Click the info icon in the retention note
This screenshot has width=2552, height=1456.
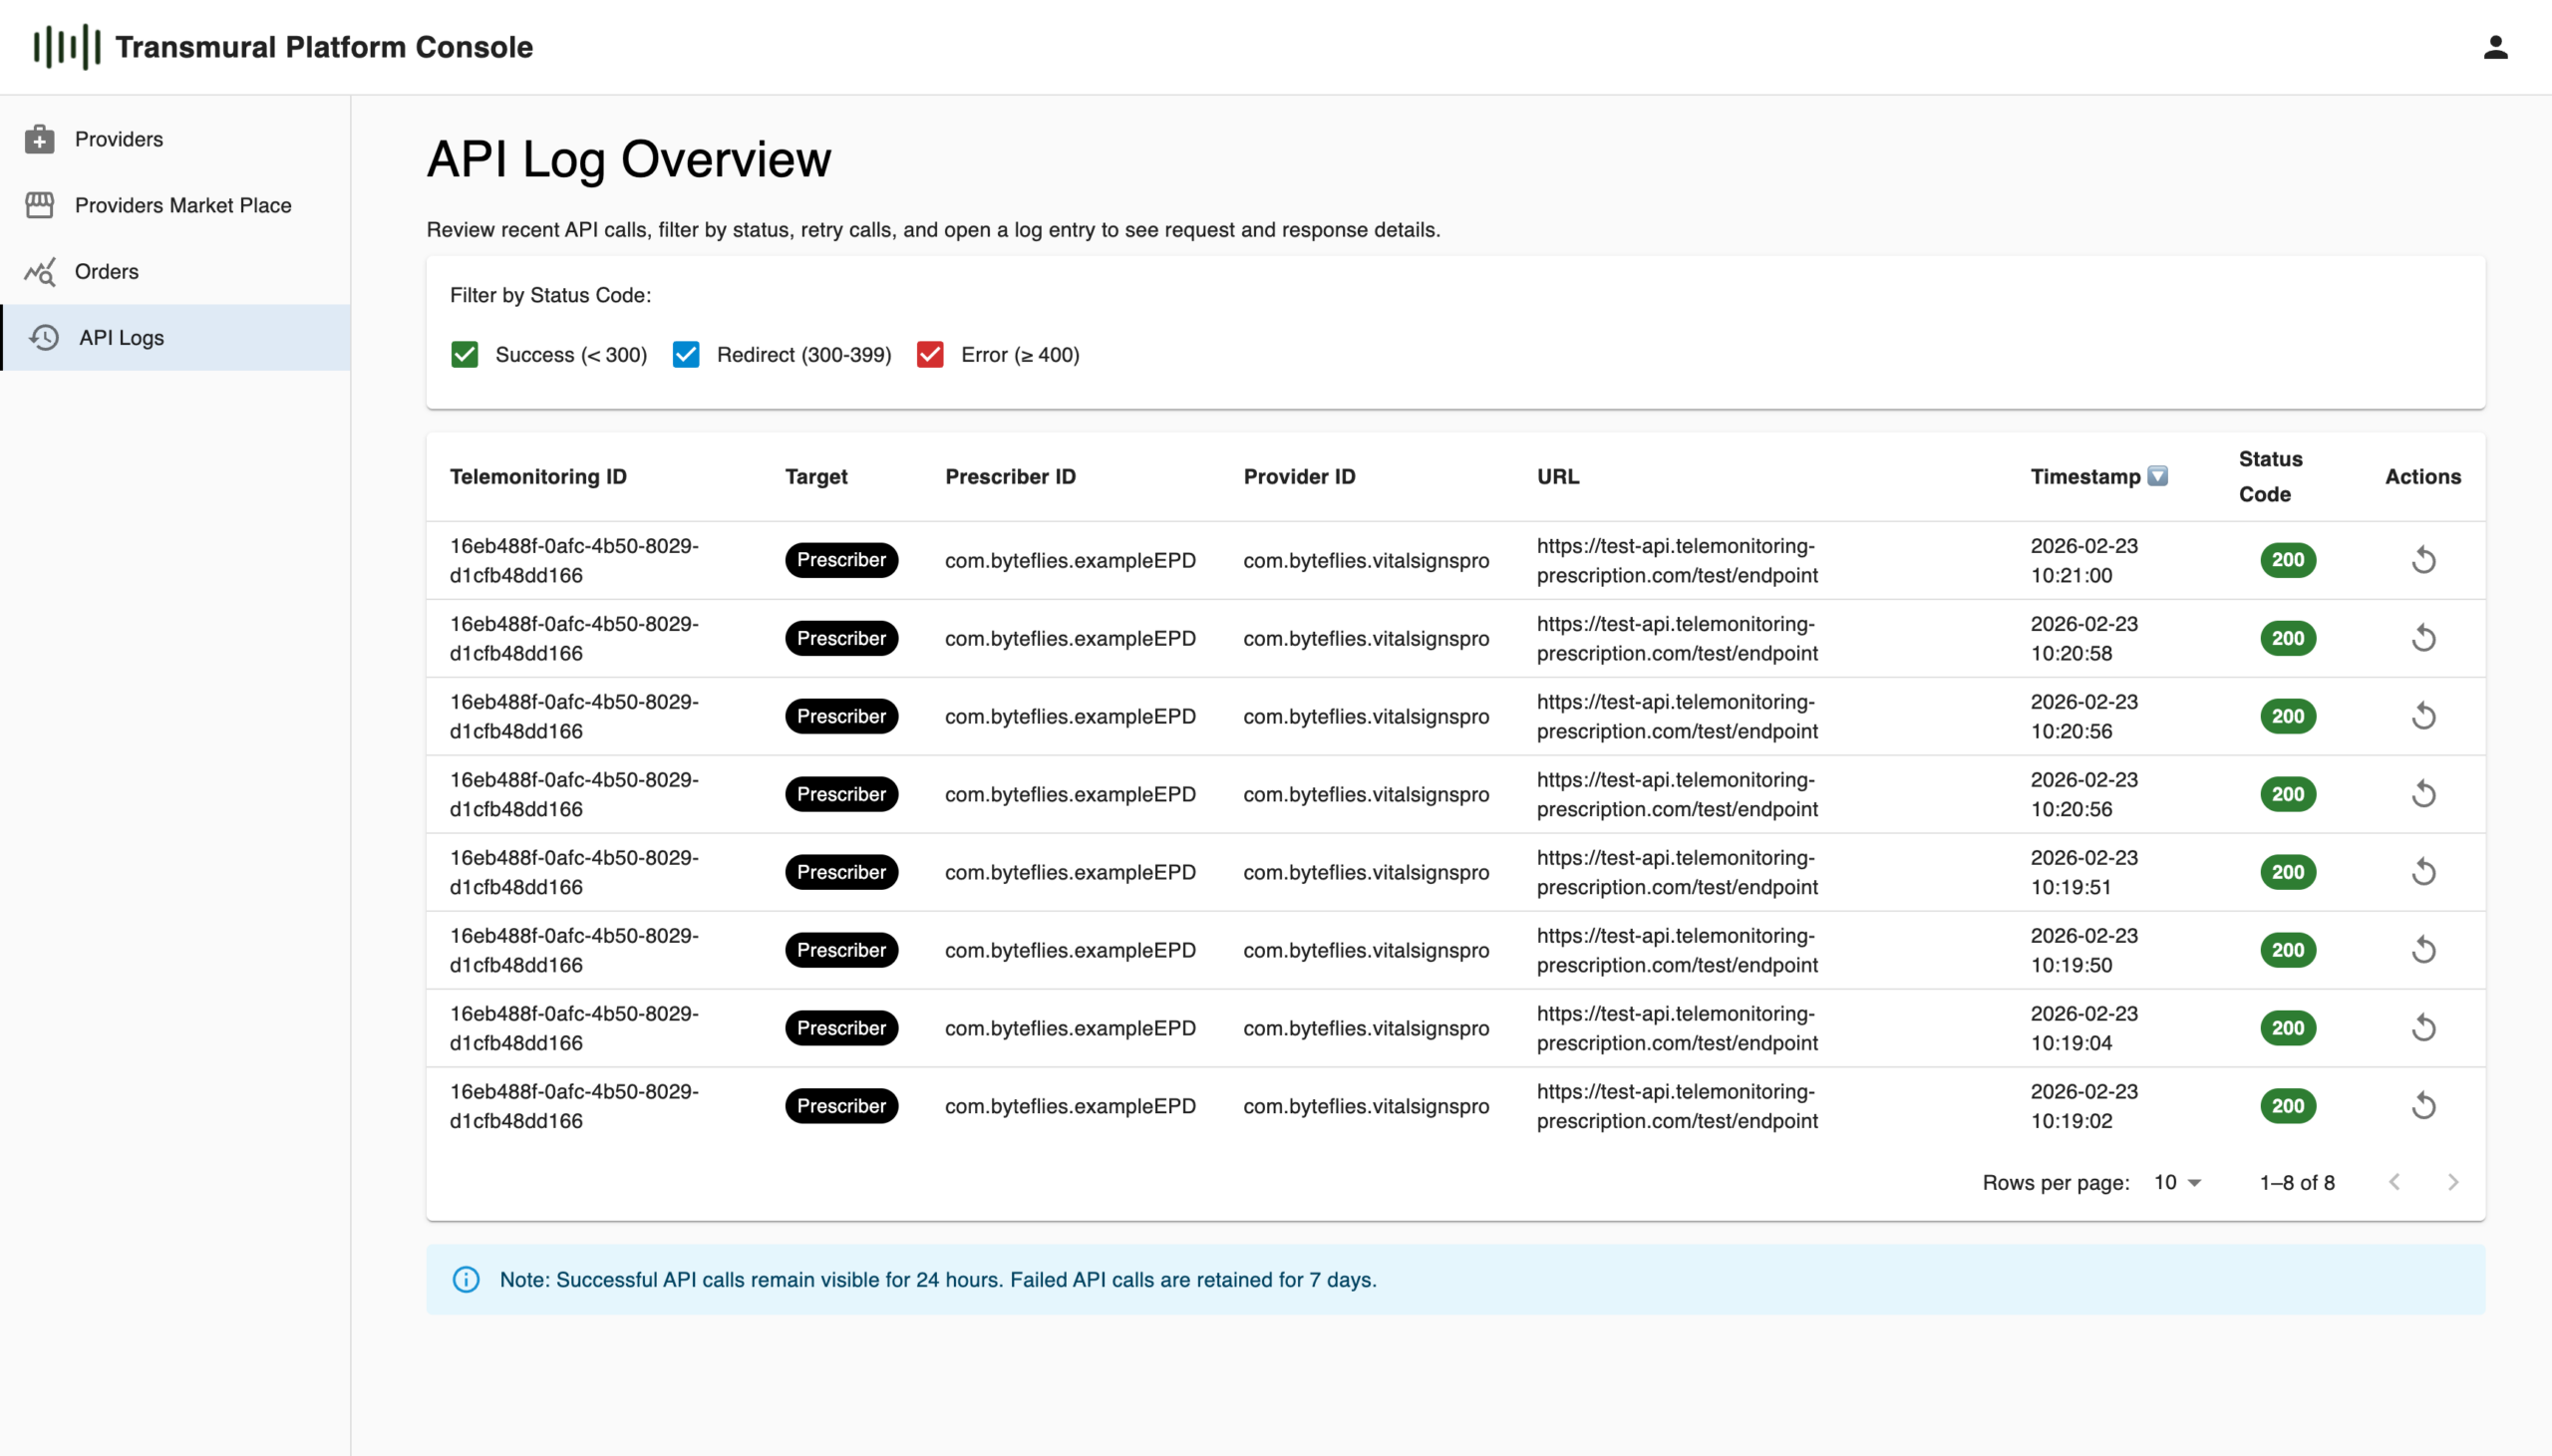466,1279
